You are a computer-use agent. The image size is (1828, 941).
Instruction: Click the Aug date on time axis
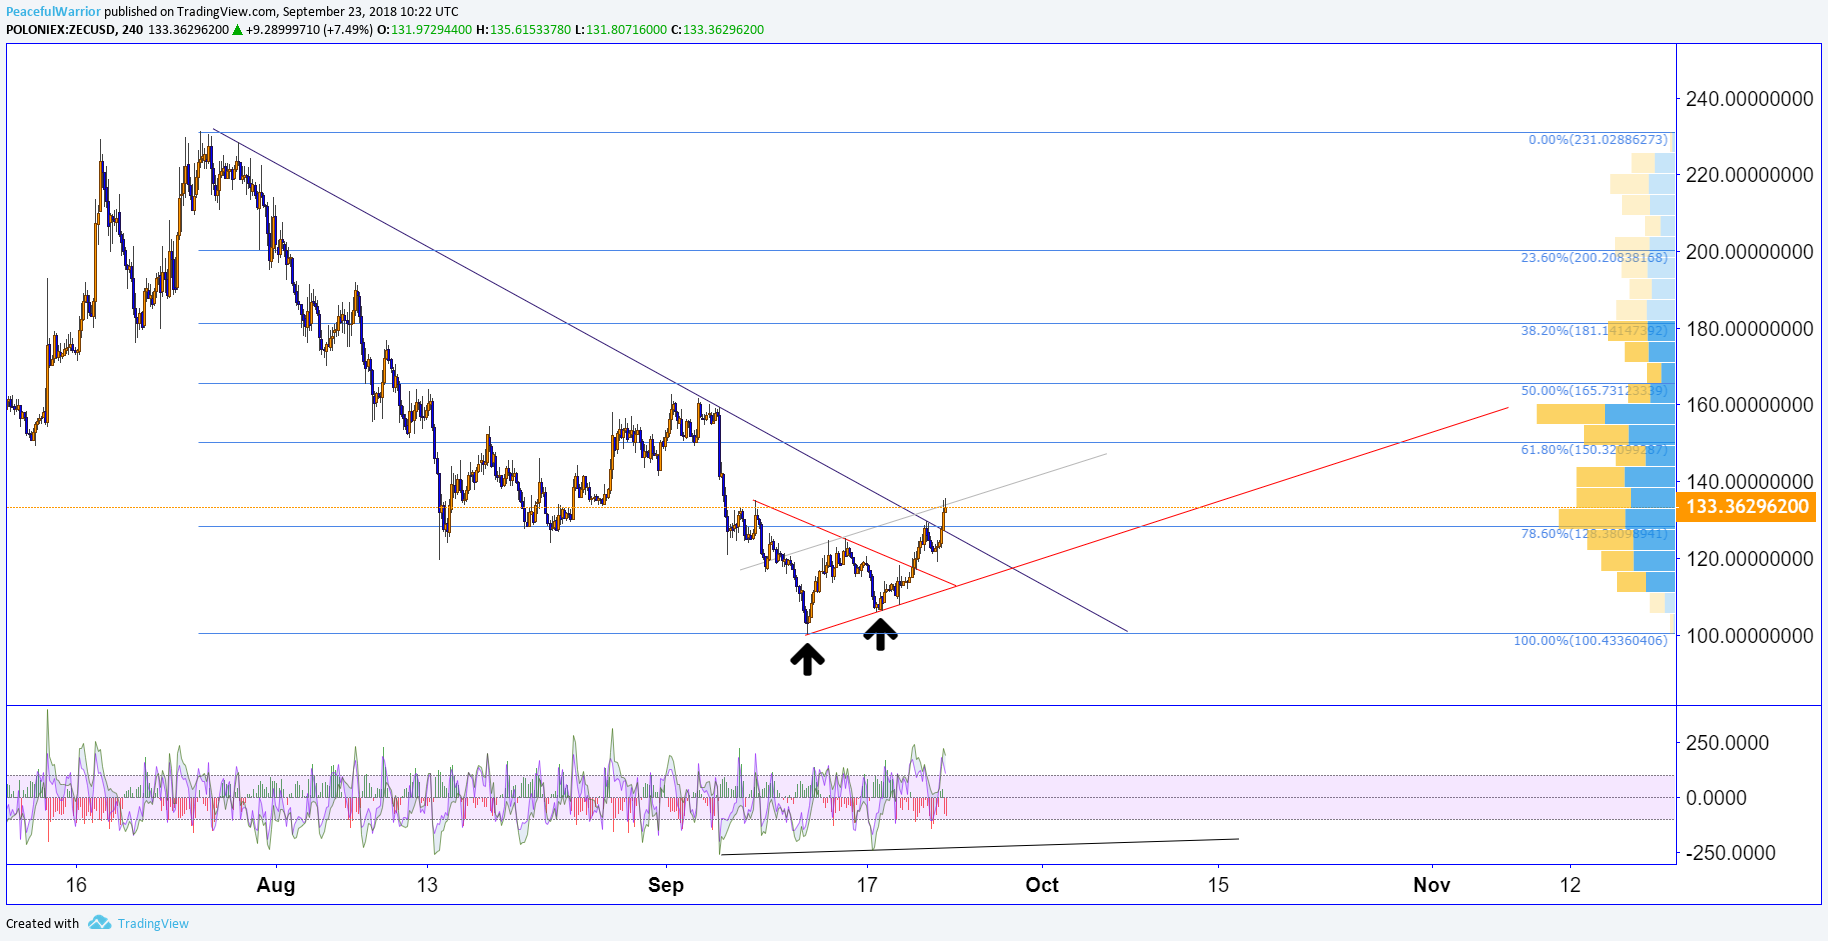(x=276, y=885)
